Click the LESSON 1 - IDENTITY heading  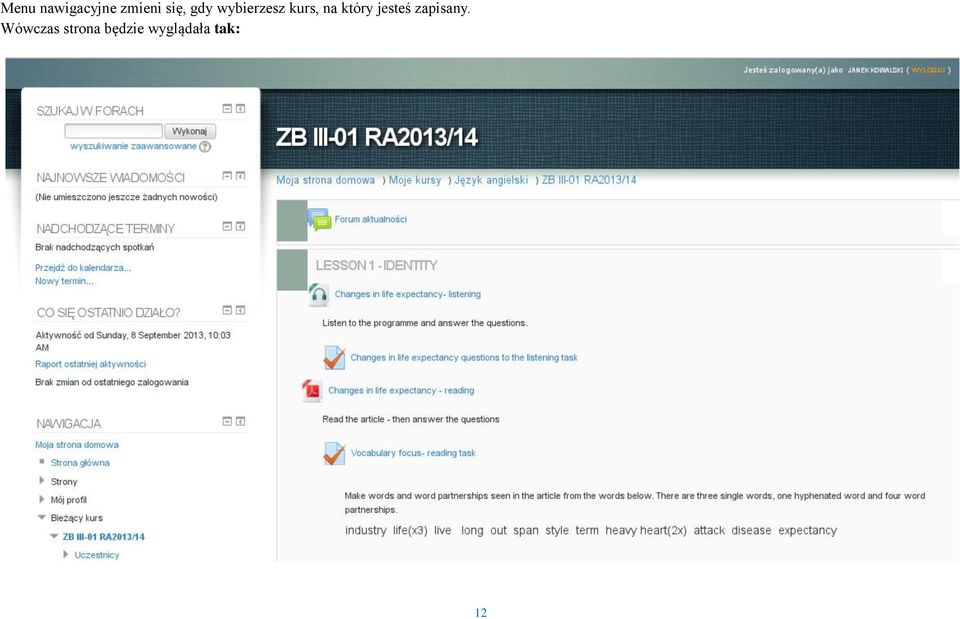[x=377, y=266]
